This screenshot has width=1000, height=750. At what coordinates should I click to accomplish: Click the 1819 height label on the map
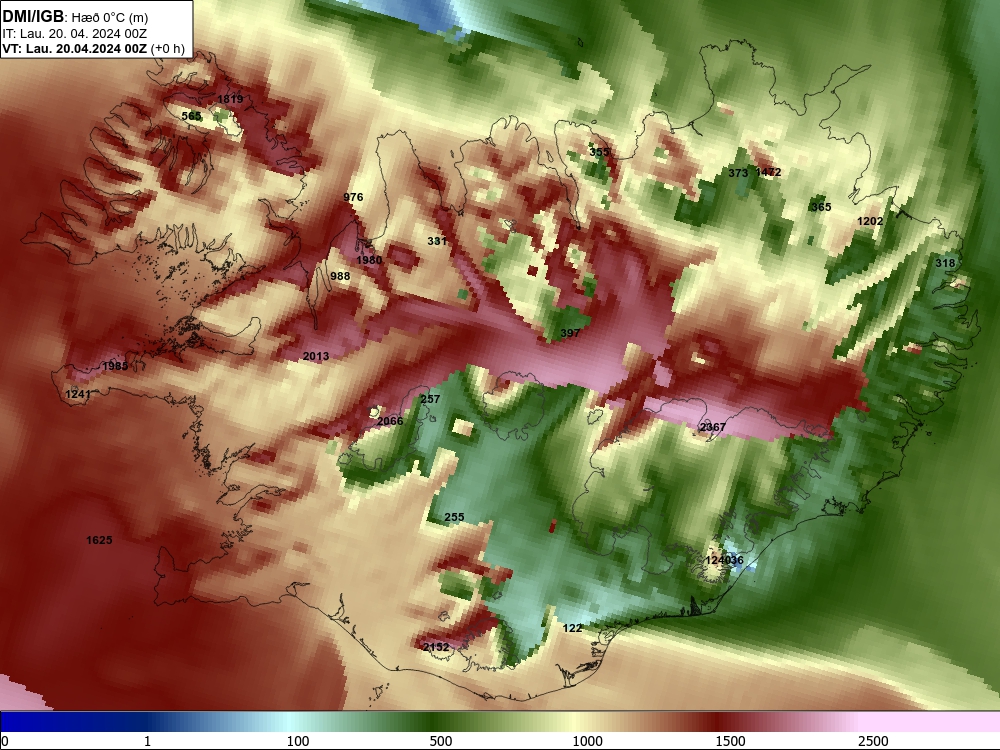230,99
